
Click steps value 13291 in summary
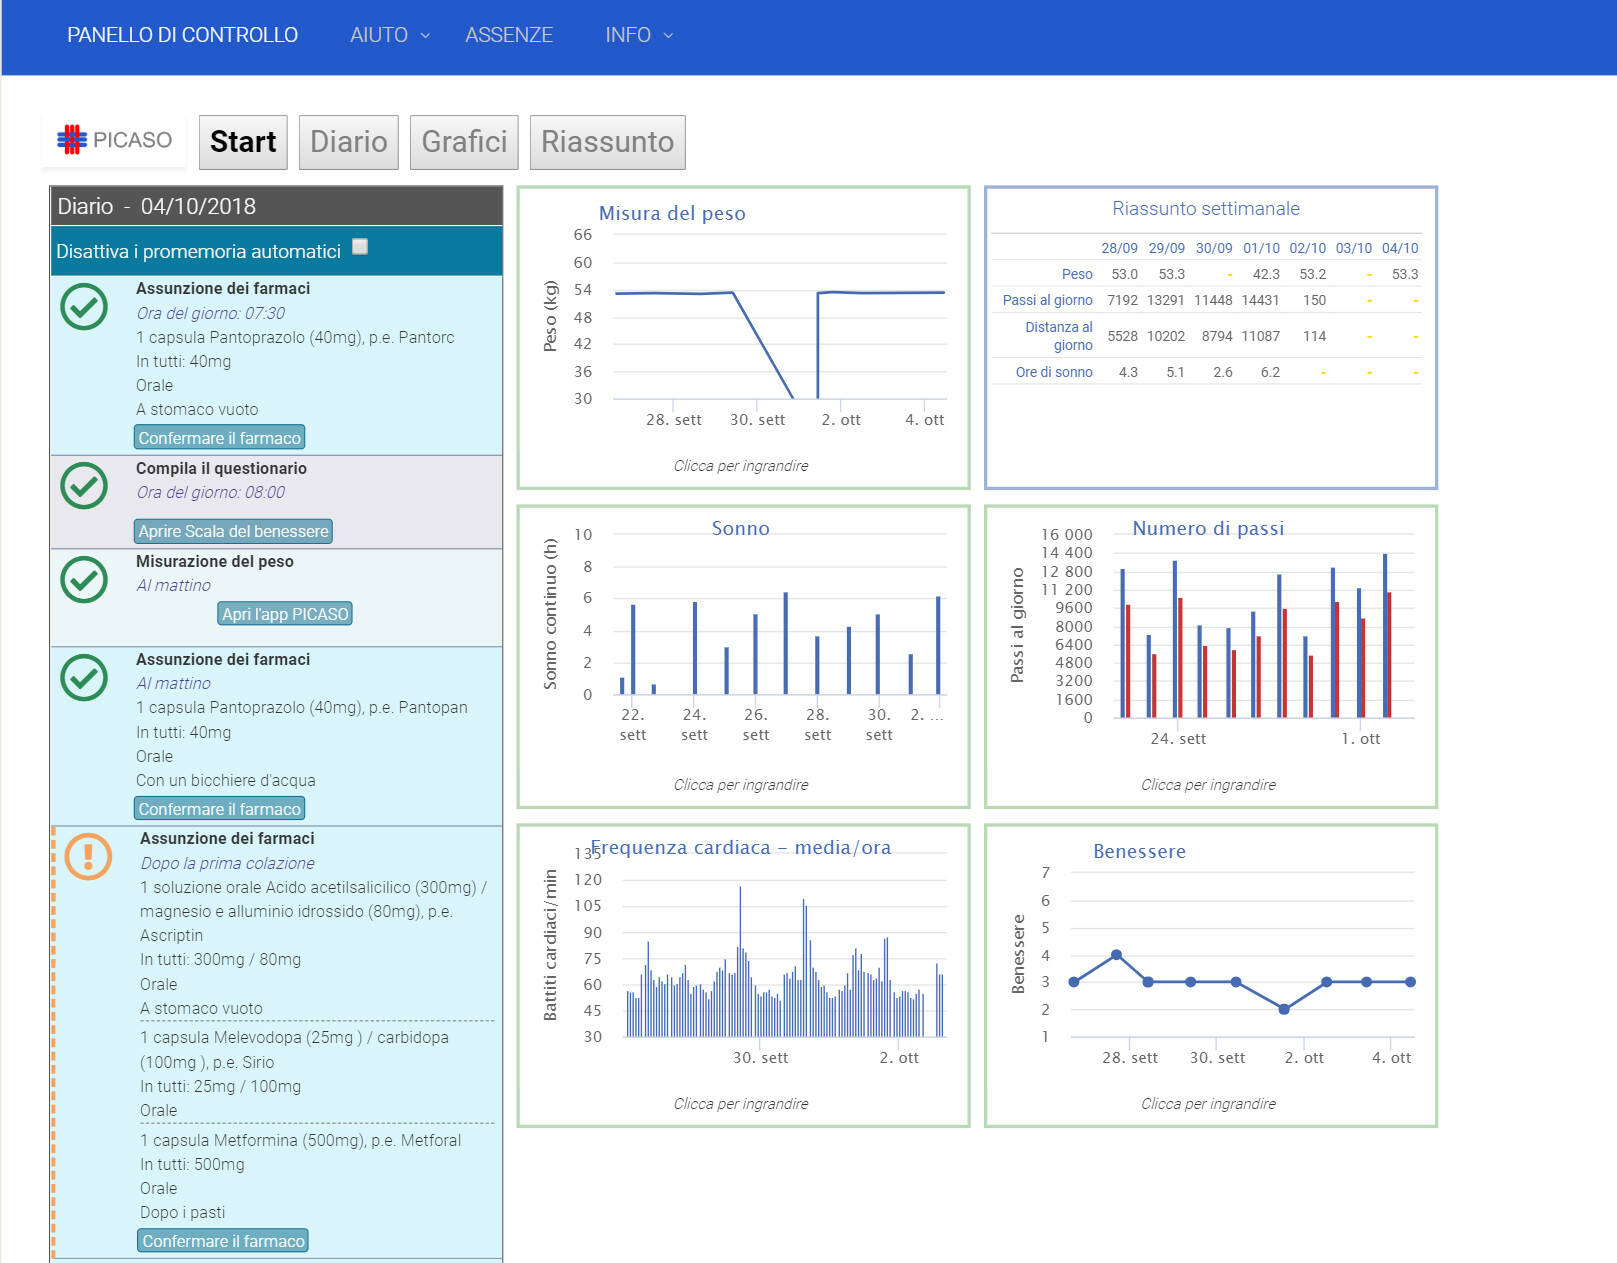coord(1165,300)
